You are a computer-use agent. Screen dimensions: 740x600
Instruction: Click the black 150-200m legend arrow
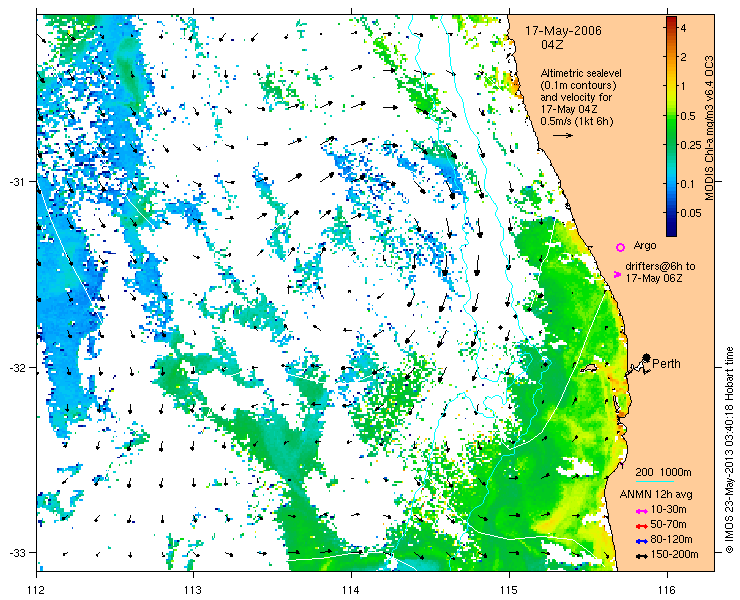pos(641,556)
